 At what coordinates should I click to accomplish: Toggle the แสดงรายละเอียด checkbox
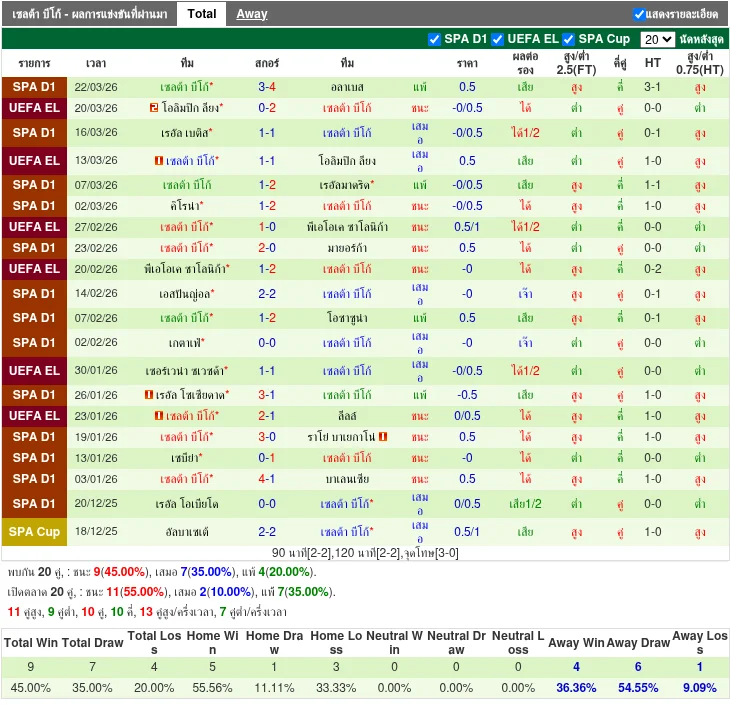pyautogui.click(x=640, y=14)
